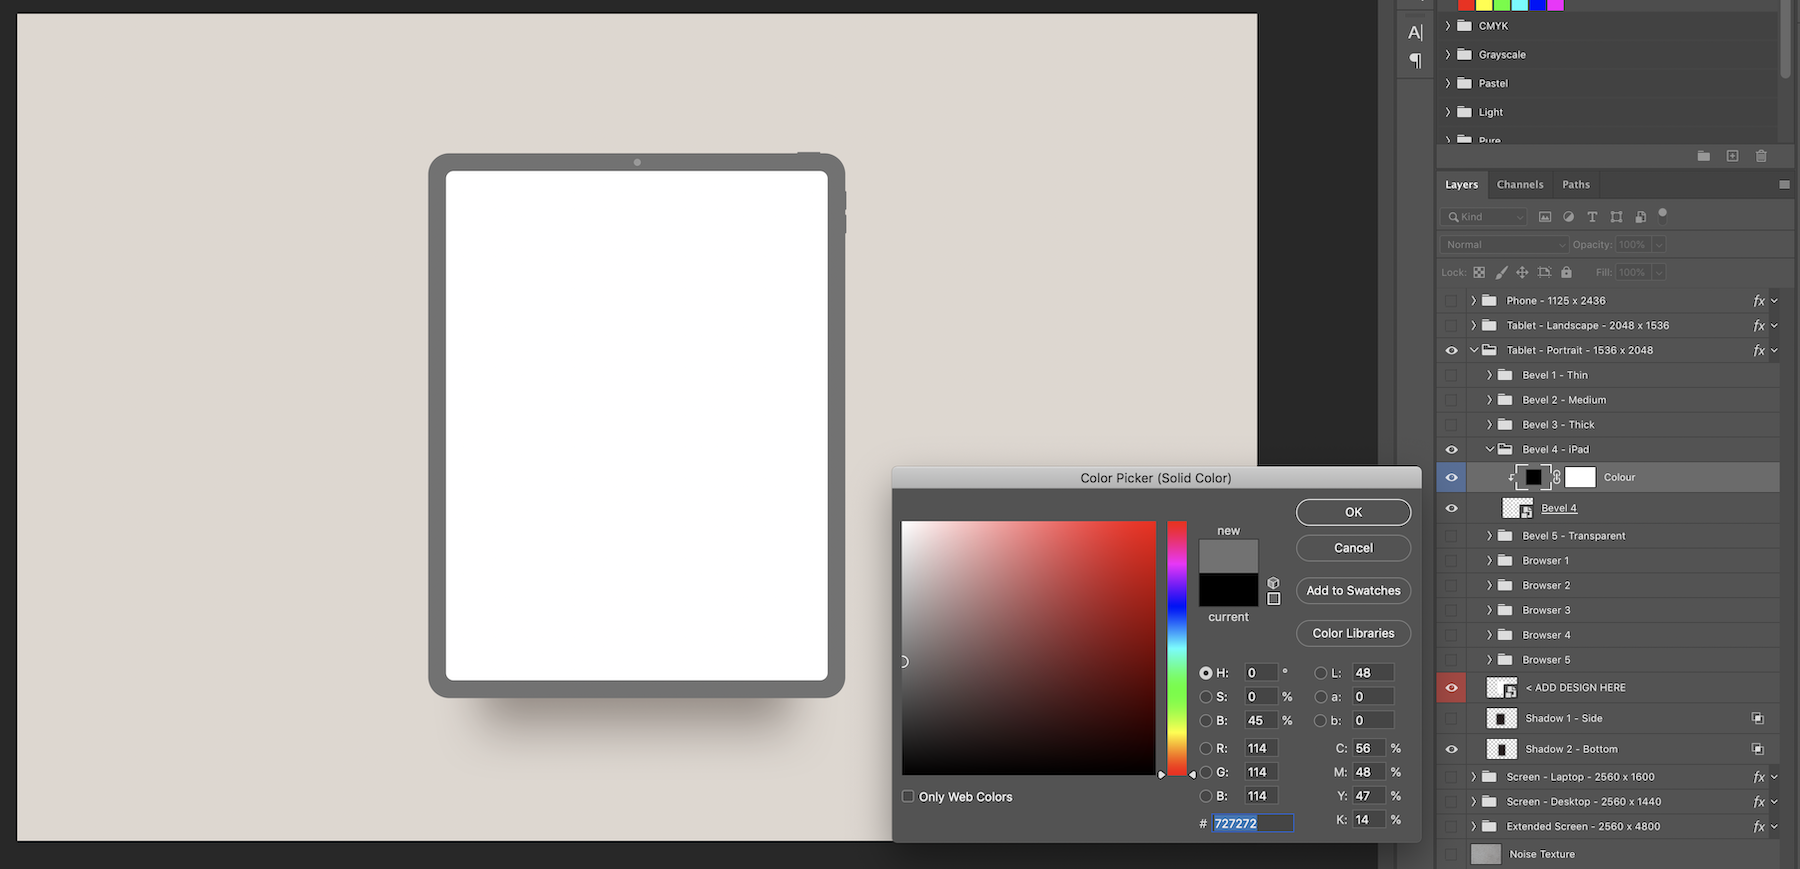The height and width of the screenshot is (869, 1800).
Task: Open Color Libraries
Action: tap(1353, 634)
